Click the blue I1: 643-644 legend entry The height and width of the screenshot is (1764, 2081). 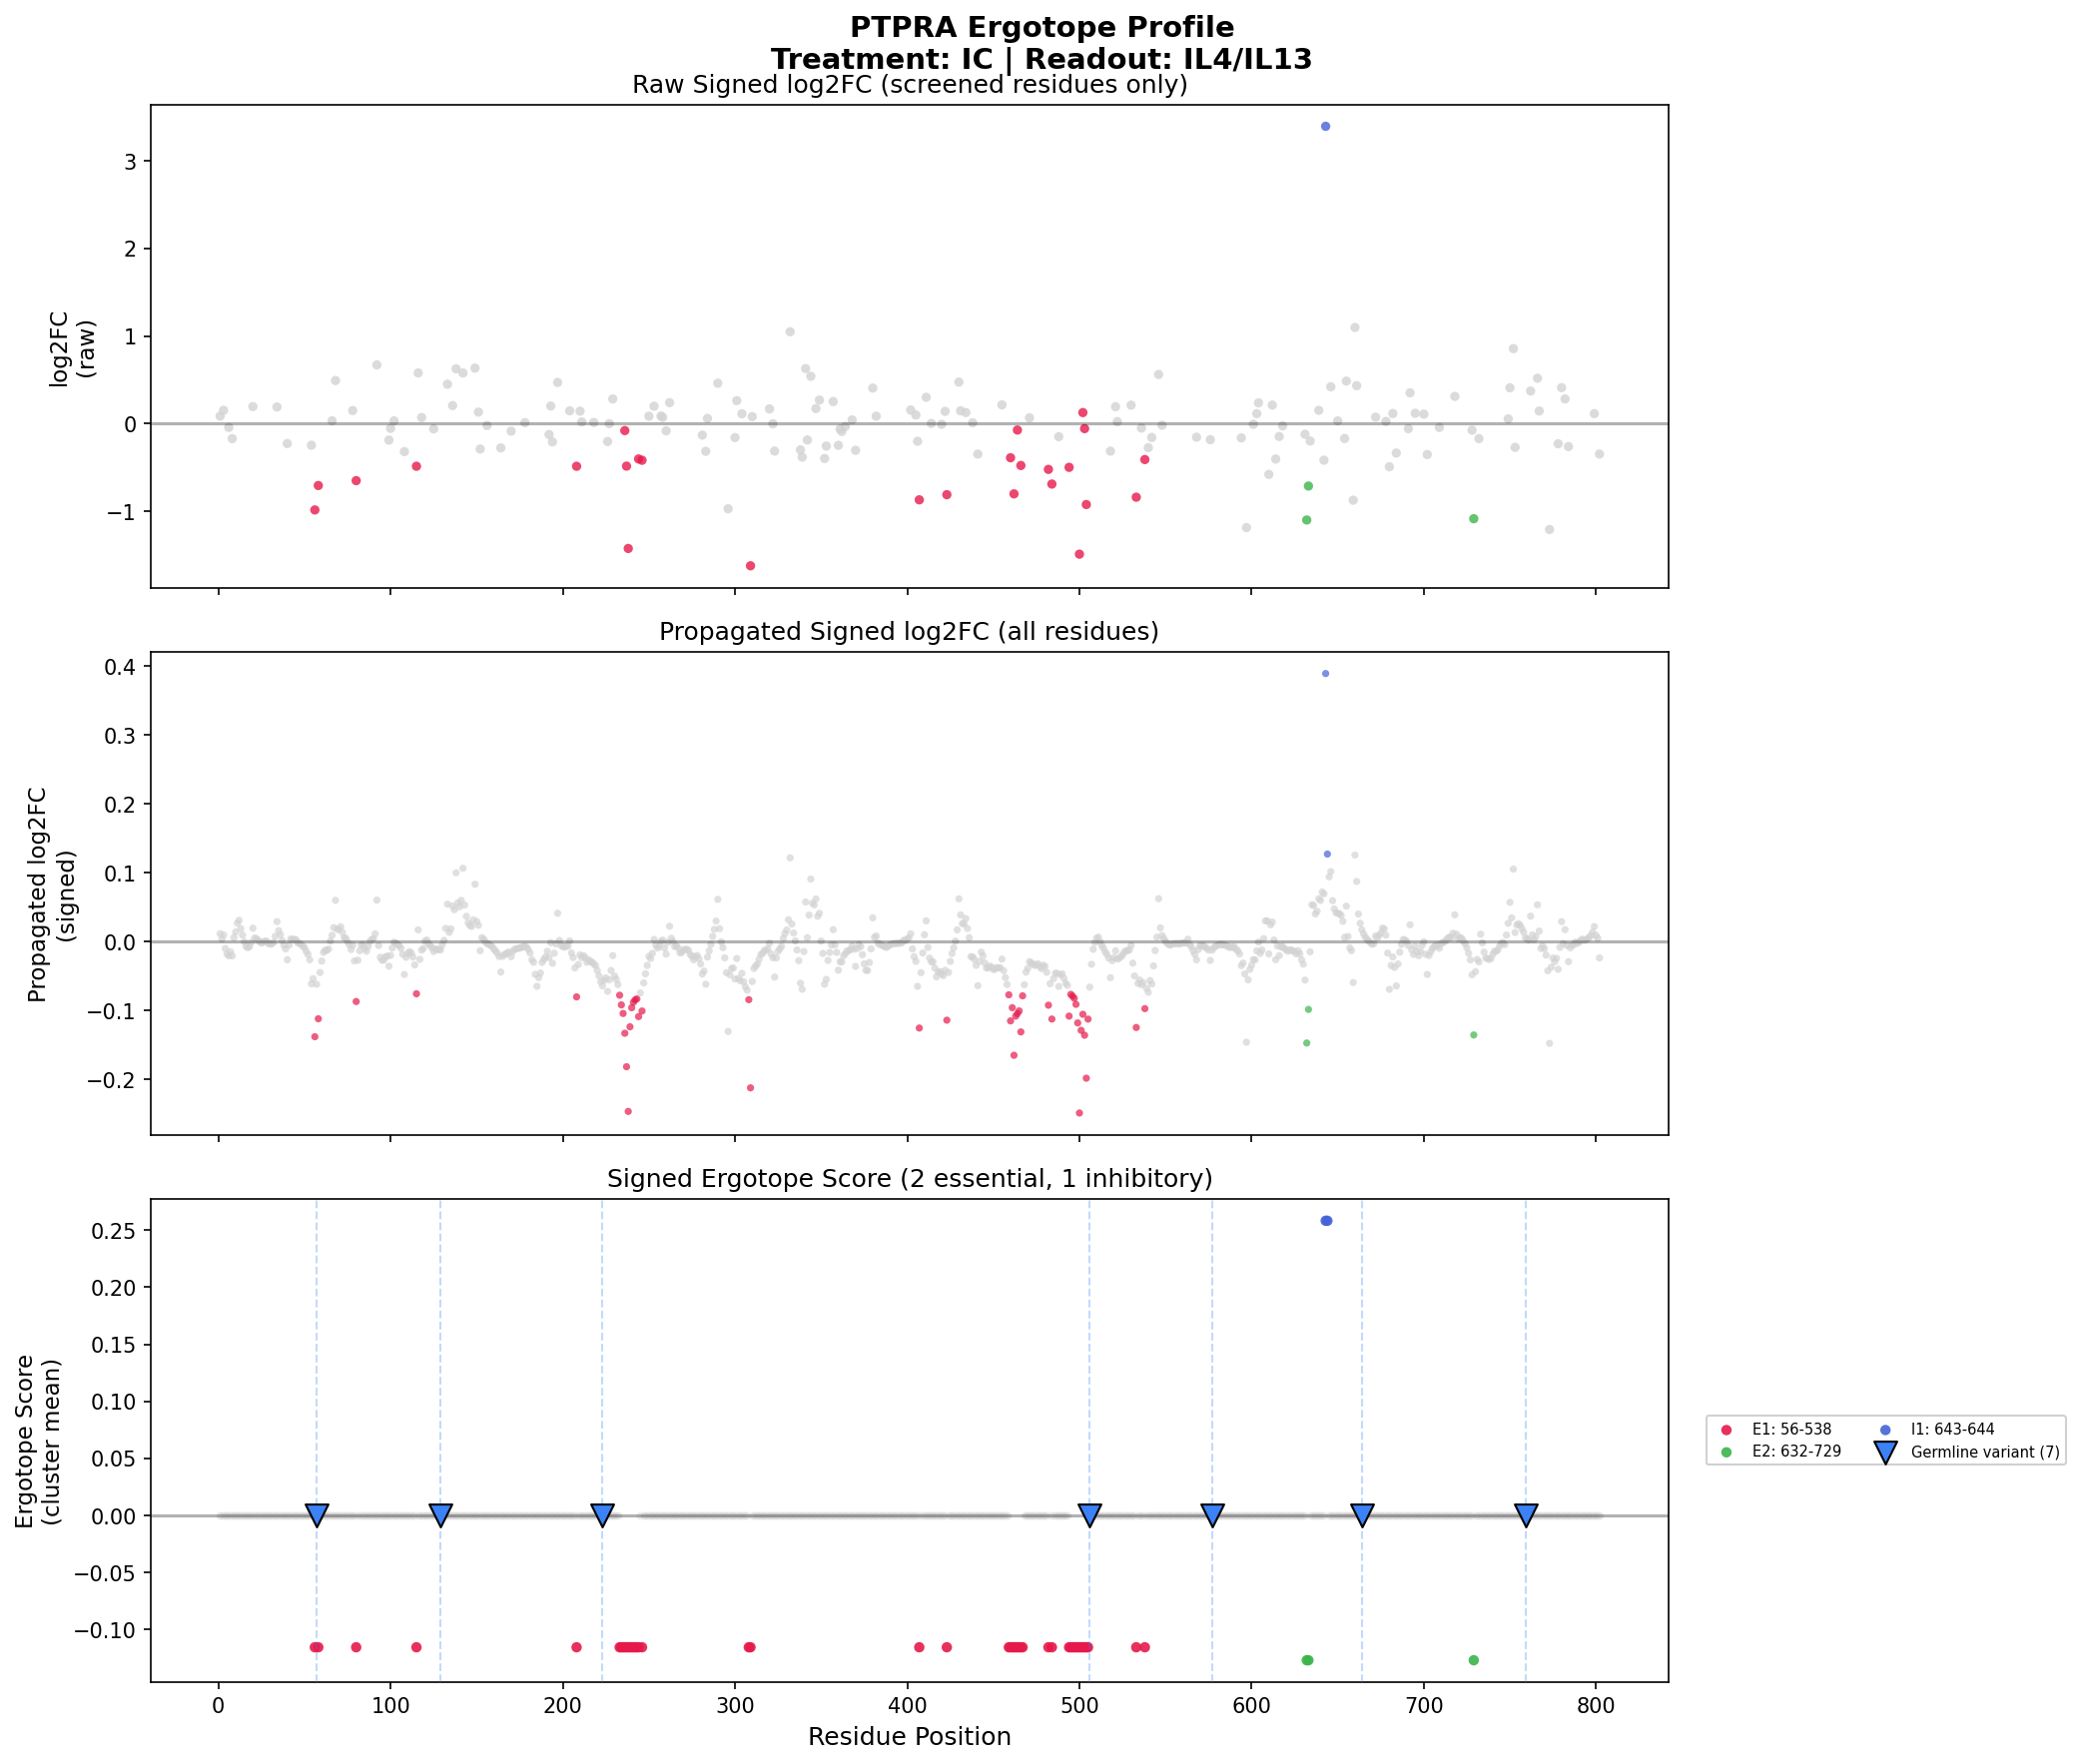tap(1952, 1430)
